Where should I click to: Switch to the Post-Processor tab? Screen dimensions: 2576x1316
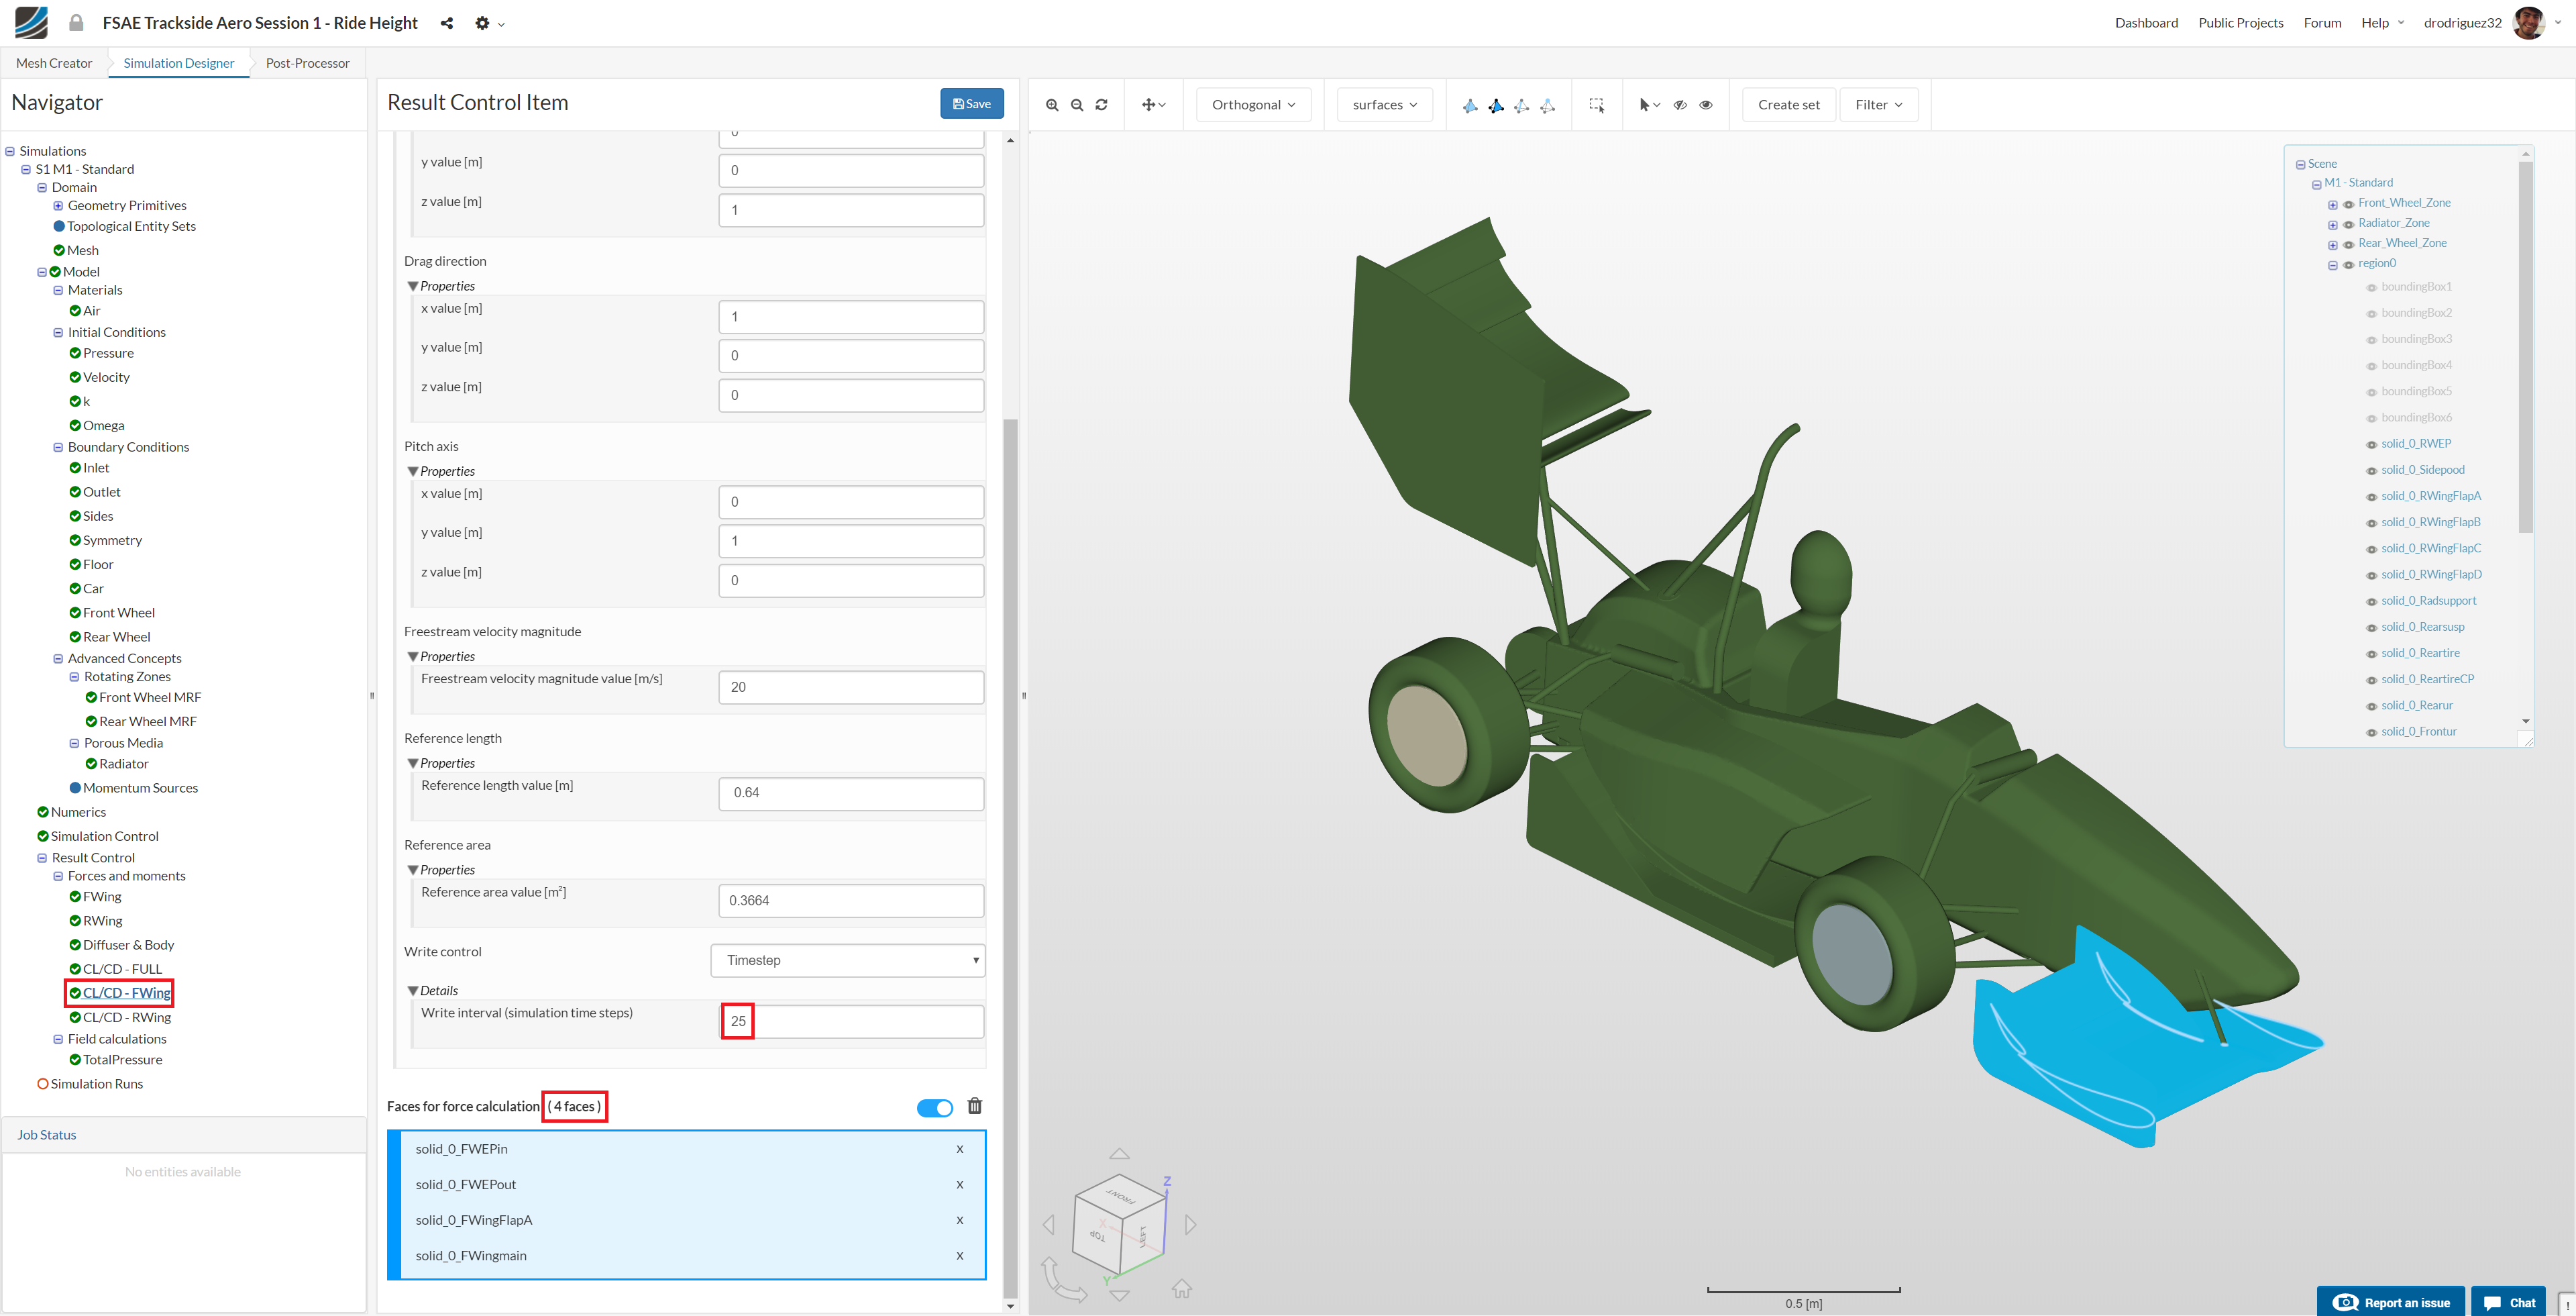[307, 63]
